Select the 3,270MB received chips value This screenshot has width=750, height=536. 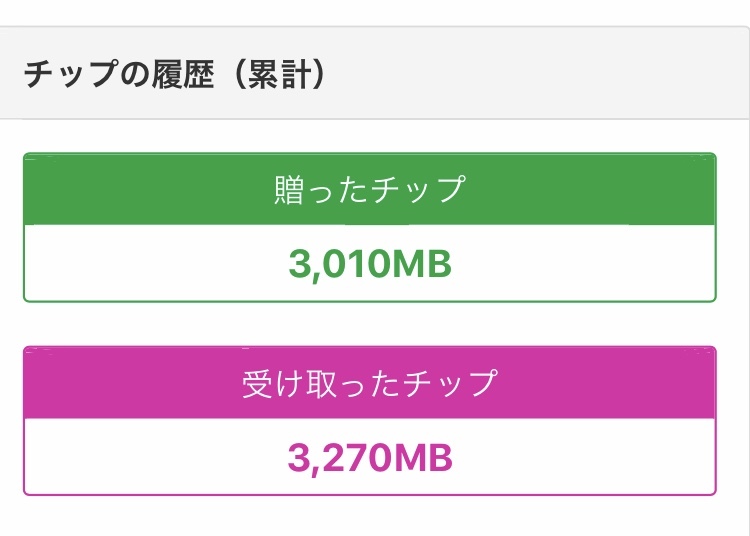[370, 458]
